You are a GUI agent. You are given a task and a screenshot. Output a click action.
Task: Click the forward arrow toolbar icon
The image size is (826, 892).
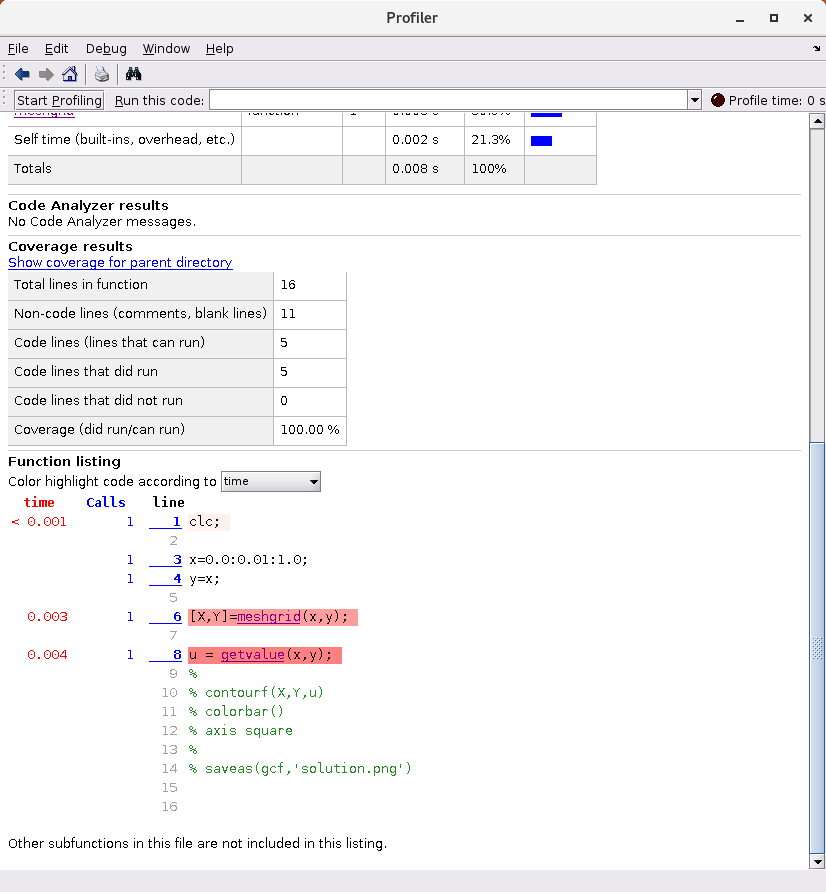46,74
